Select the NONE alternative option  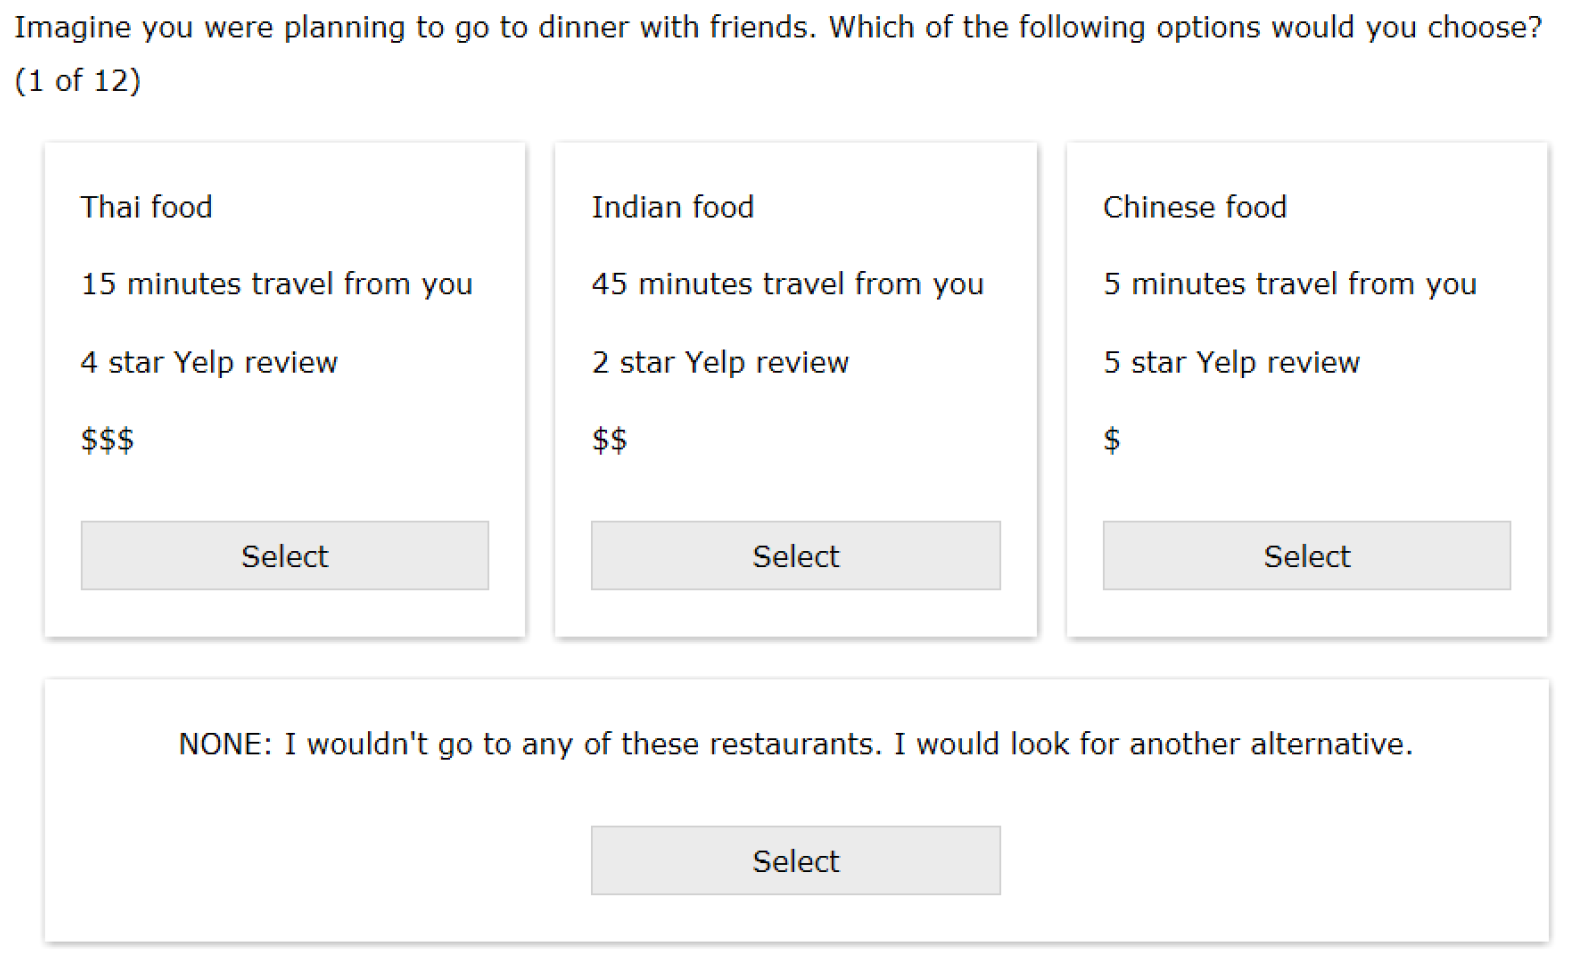pos(795,860)
